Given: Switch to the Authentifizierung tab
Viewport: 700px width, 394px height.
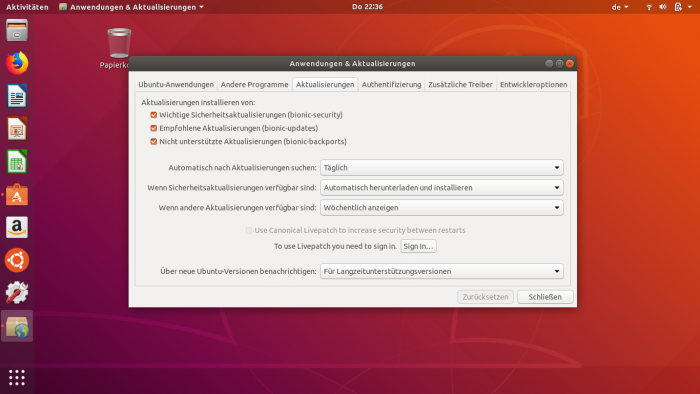Looking at the screenshot, I should pos(392,84).
